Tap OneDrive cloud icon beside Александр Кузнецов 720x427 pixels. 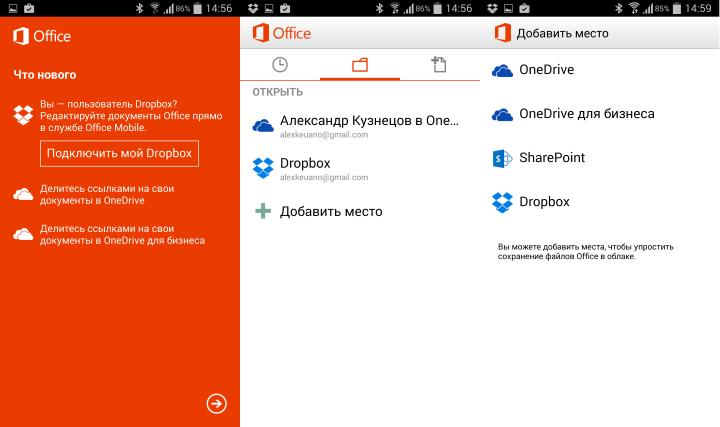[263, 125]
